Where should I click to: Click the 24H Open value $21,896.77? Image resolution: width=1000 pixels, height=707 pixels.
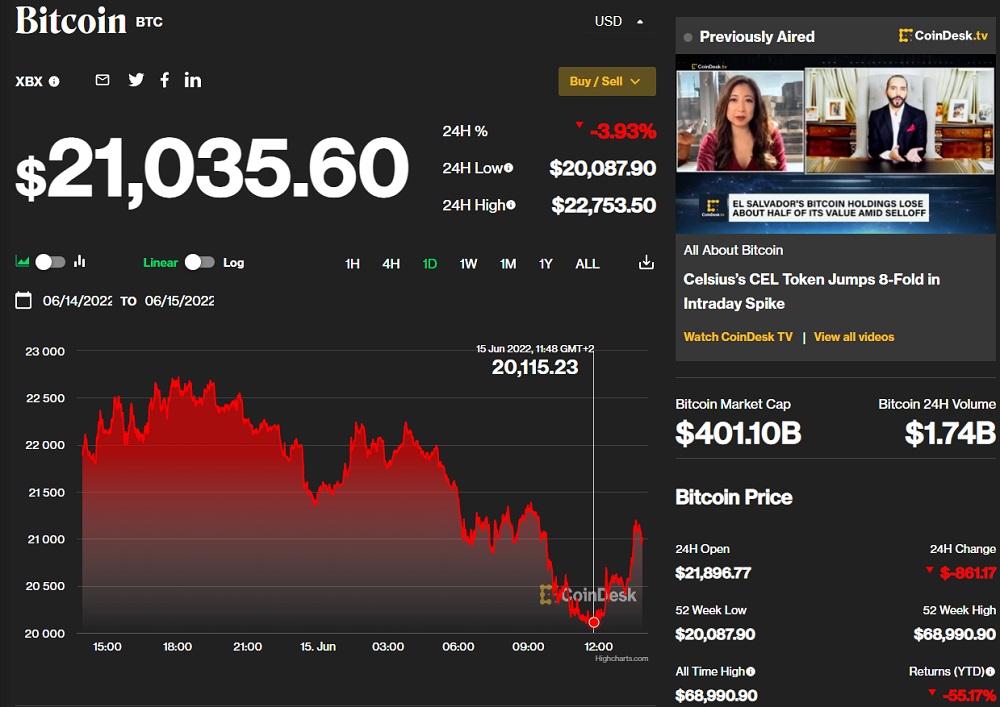[x=713, y=572]
